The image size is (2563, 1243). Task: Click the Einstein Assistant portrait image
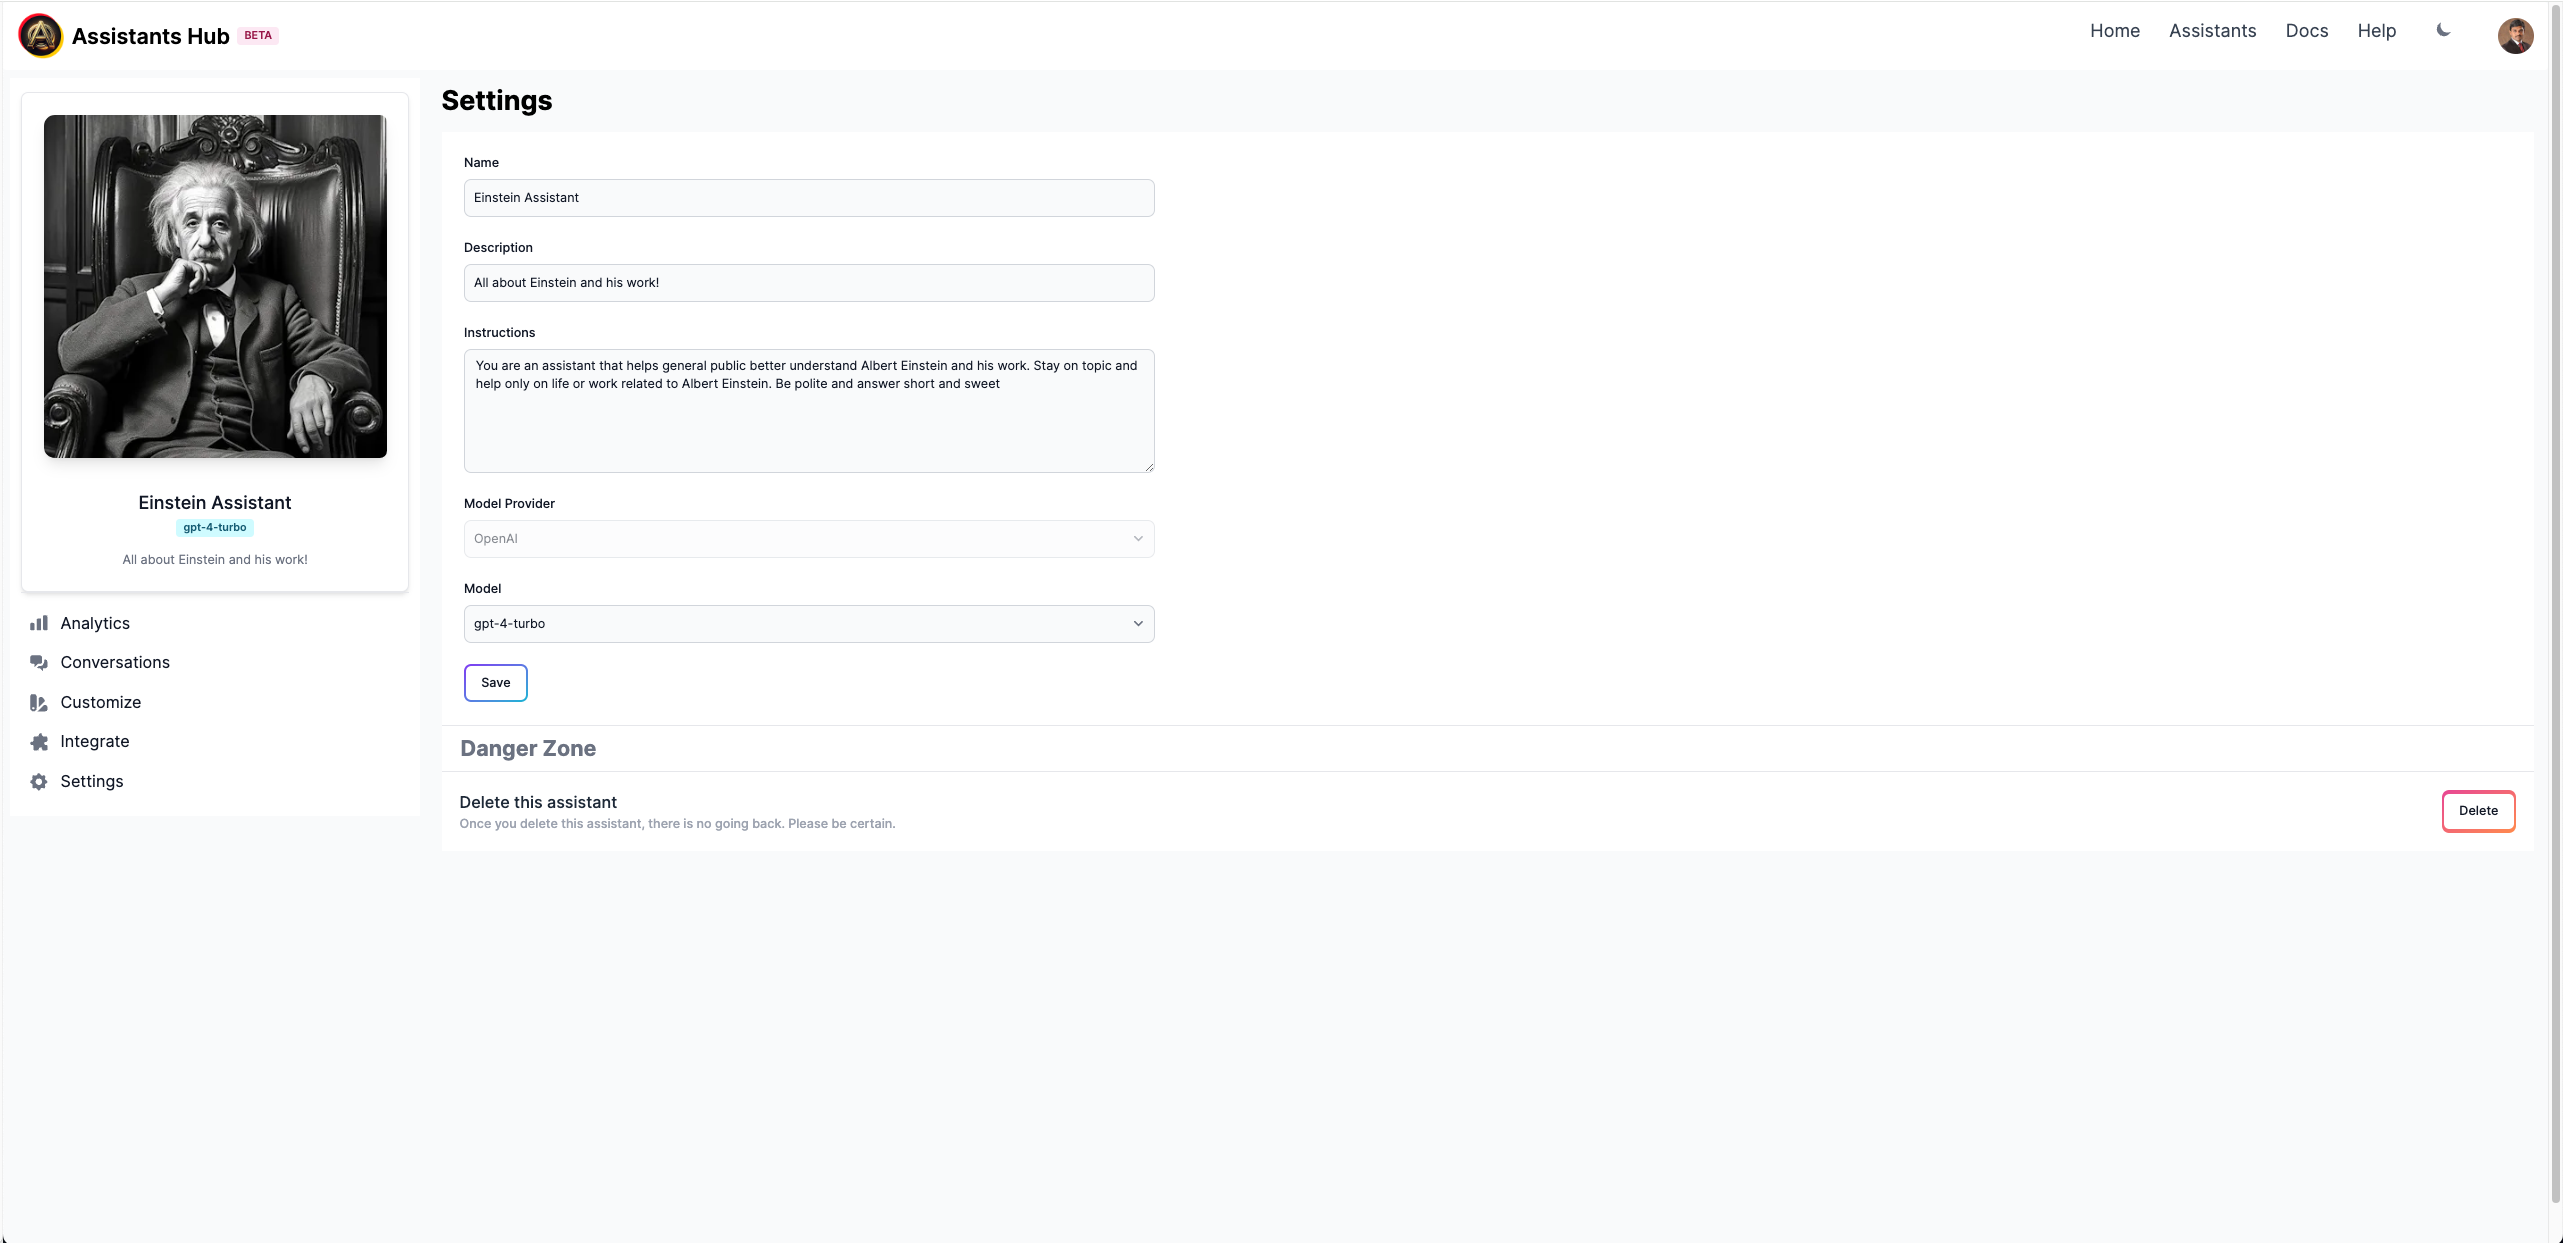point(215,286)
